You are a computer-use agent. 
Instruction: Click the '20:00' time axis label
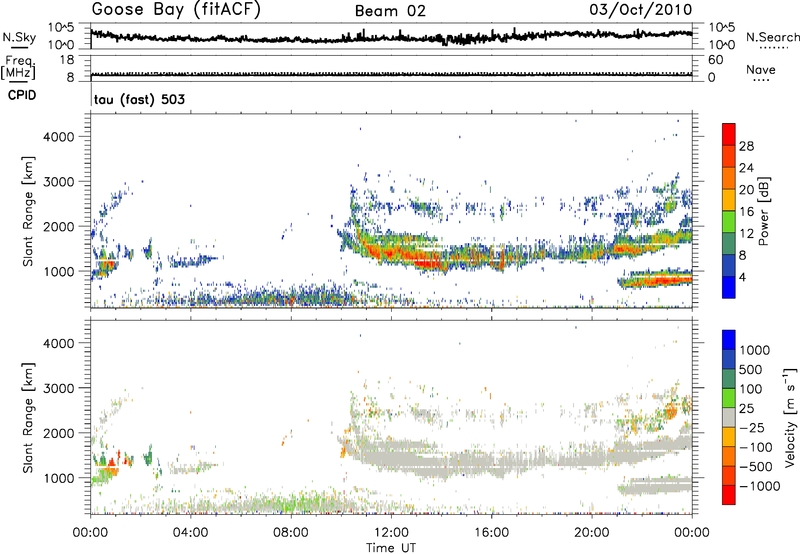(x=592, y=533)
